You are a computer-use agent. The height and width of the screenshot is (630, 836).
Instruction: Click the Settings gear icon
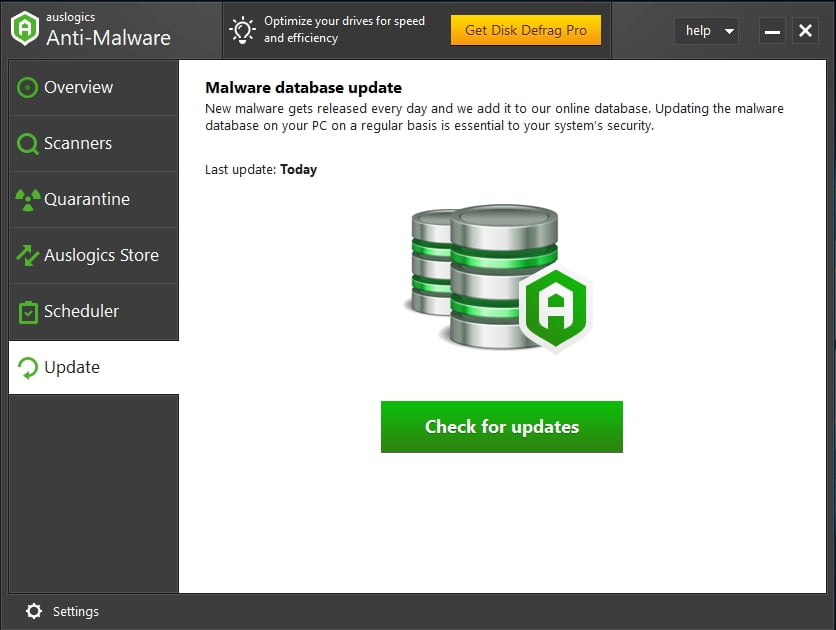click(34, 611)
